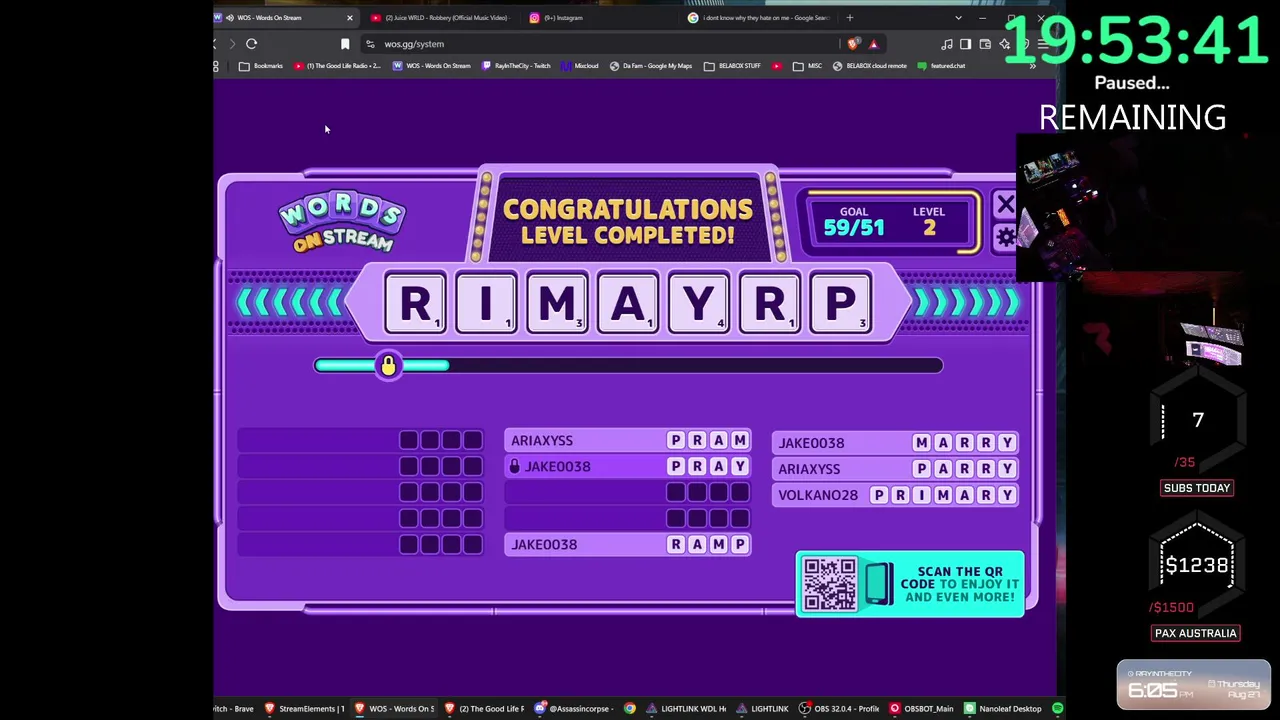This screenshot has height=720, width=1280.
Task: Click the VOLKANO28 PRIMARY word row
Action: pos(896,495)
